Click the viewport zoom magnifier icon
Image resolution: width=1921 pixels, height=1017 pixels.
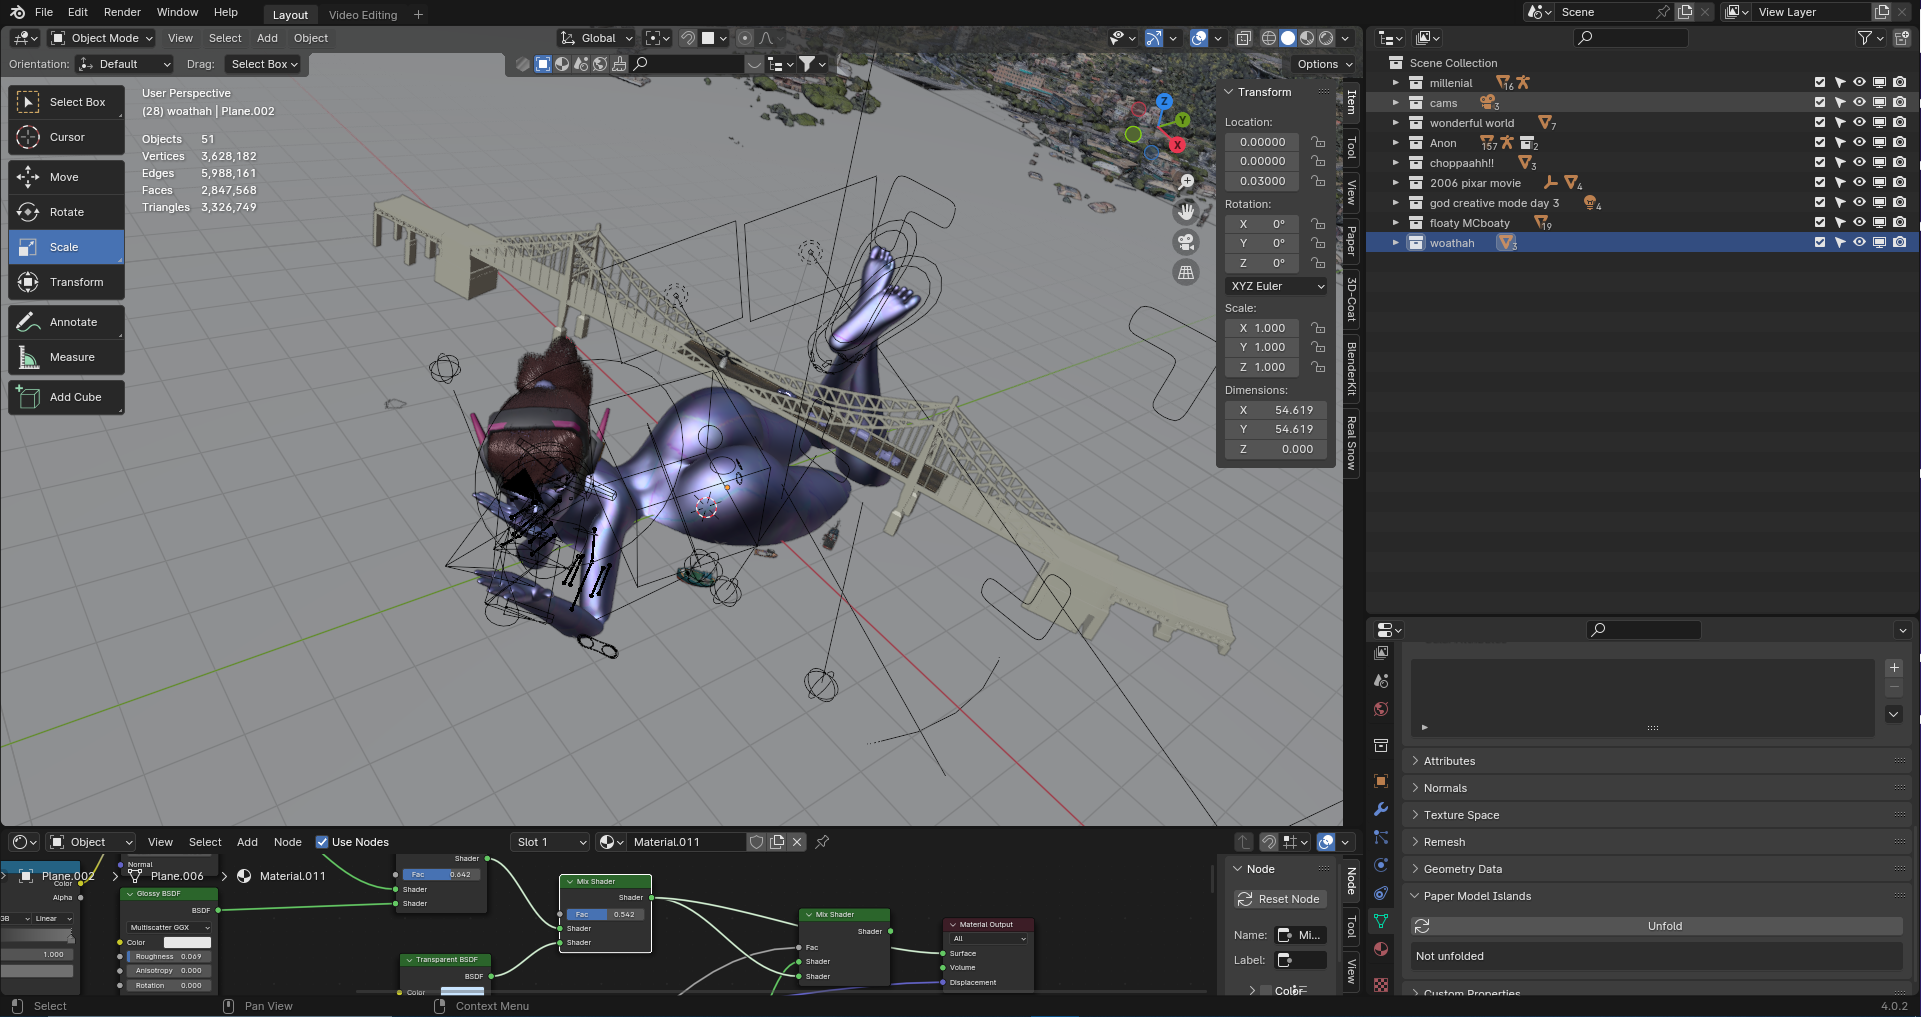pos(1186,182)
